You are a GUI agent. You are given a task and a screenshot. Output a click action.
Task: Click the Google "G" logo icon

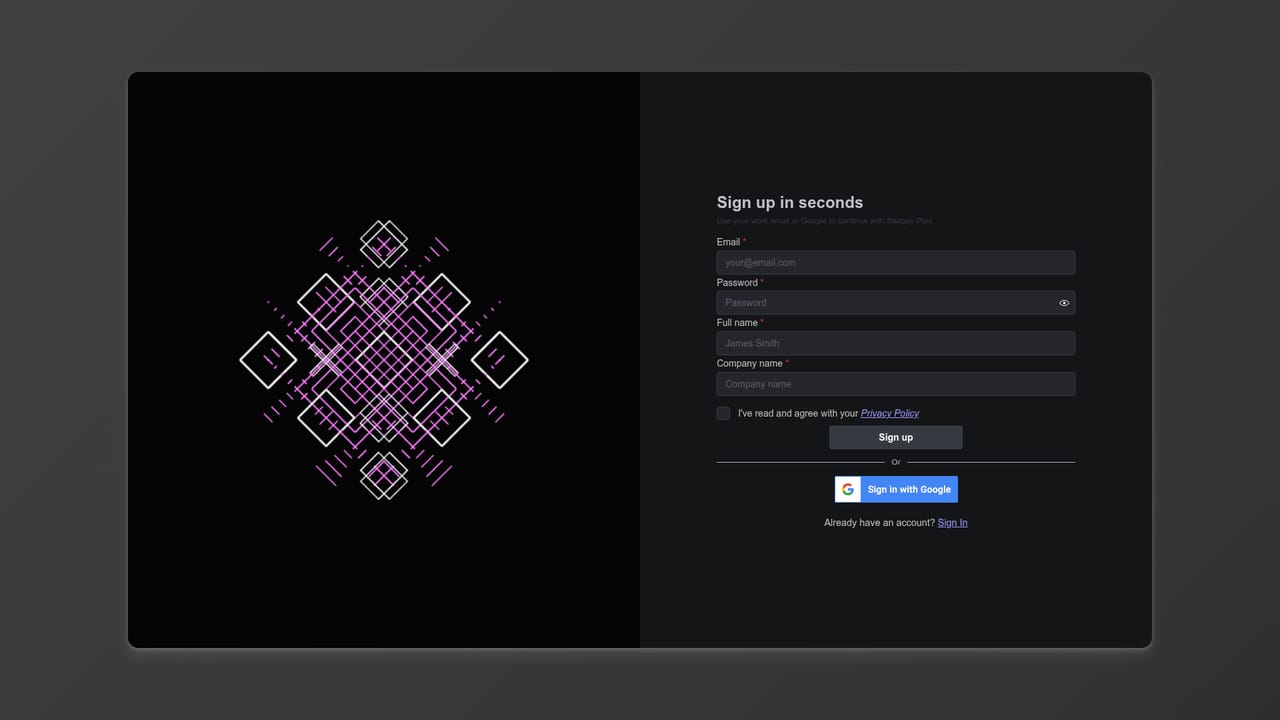[x=848, y=489]
